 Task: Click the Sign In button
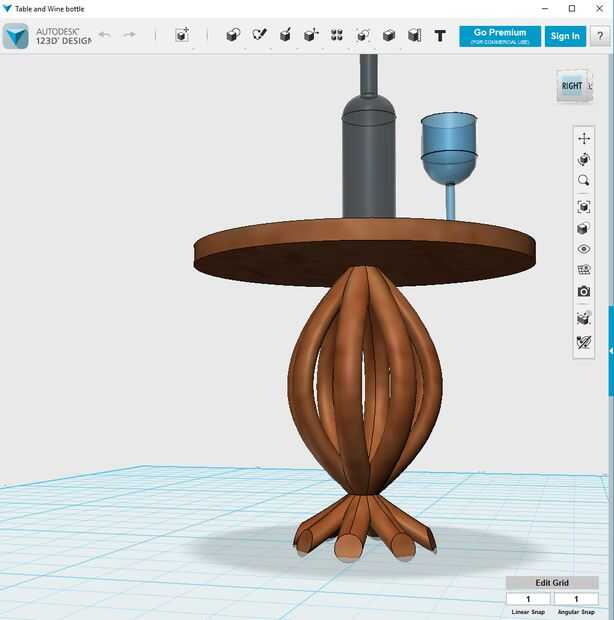click(565, 36)
